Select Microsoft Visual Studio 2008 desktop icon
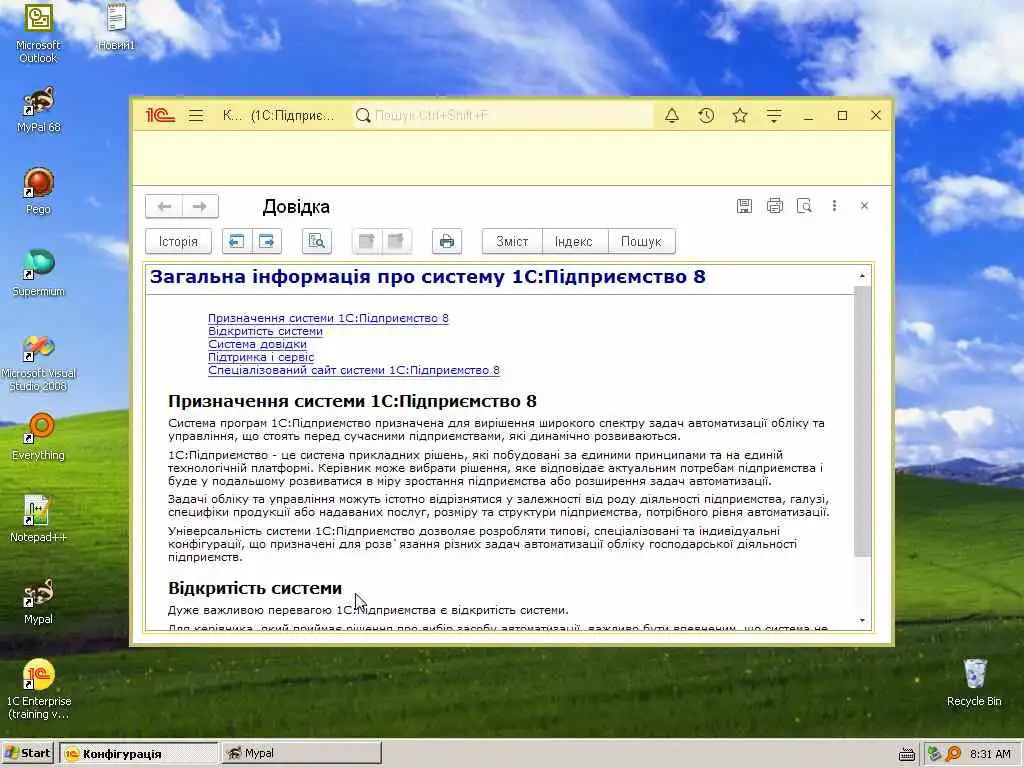The image size is (1024, 768). 38,363
